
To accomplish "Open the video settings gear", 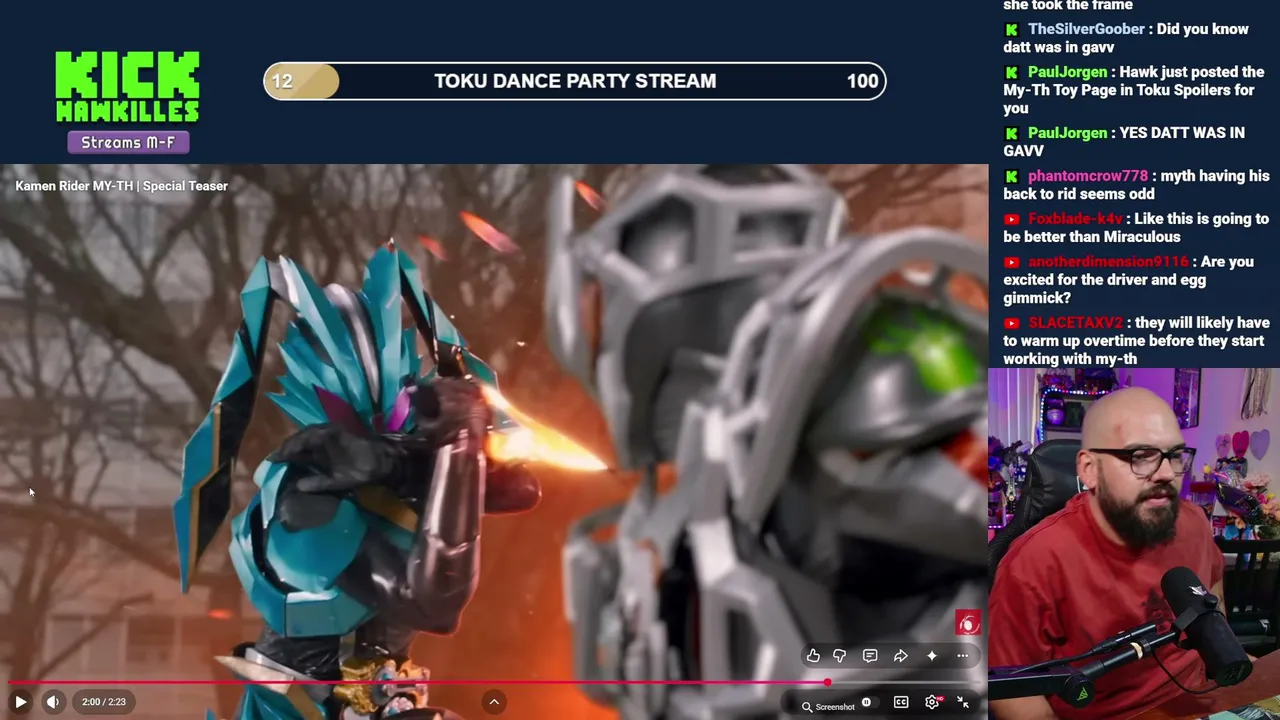I will [x=932, y=702].
